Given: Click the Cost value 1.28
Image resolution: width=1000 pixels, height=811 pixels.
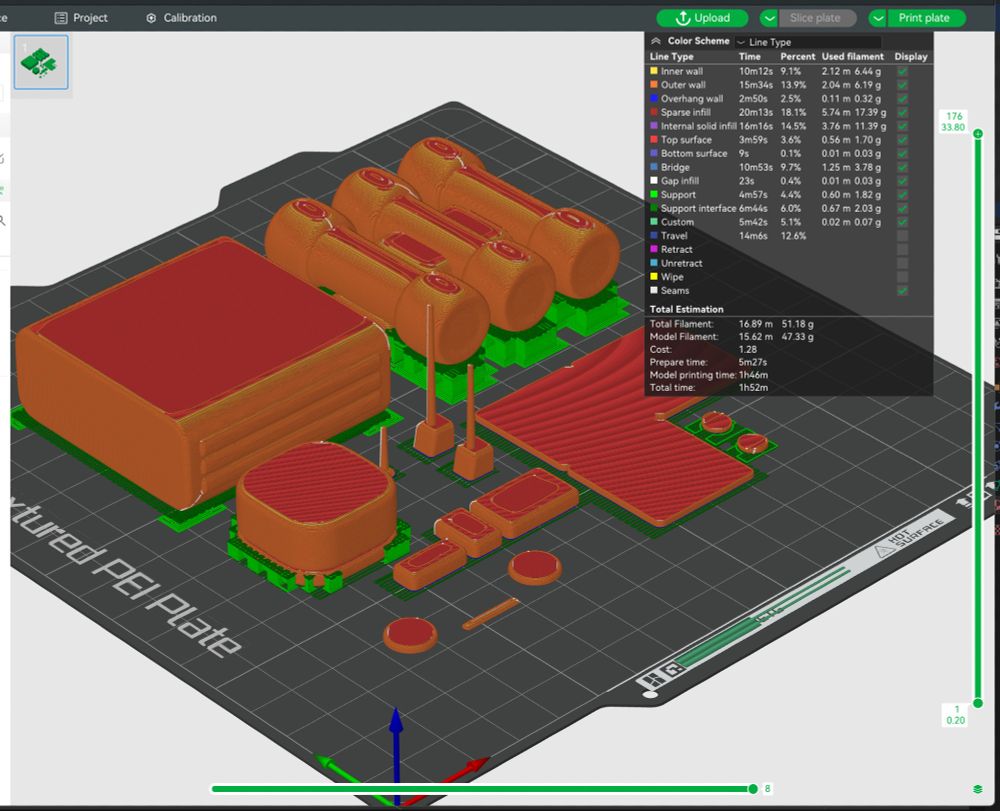Looking at the screenshot, I should 747,349.
